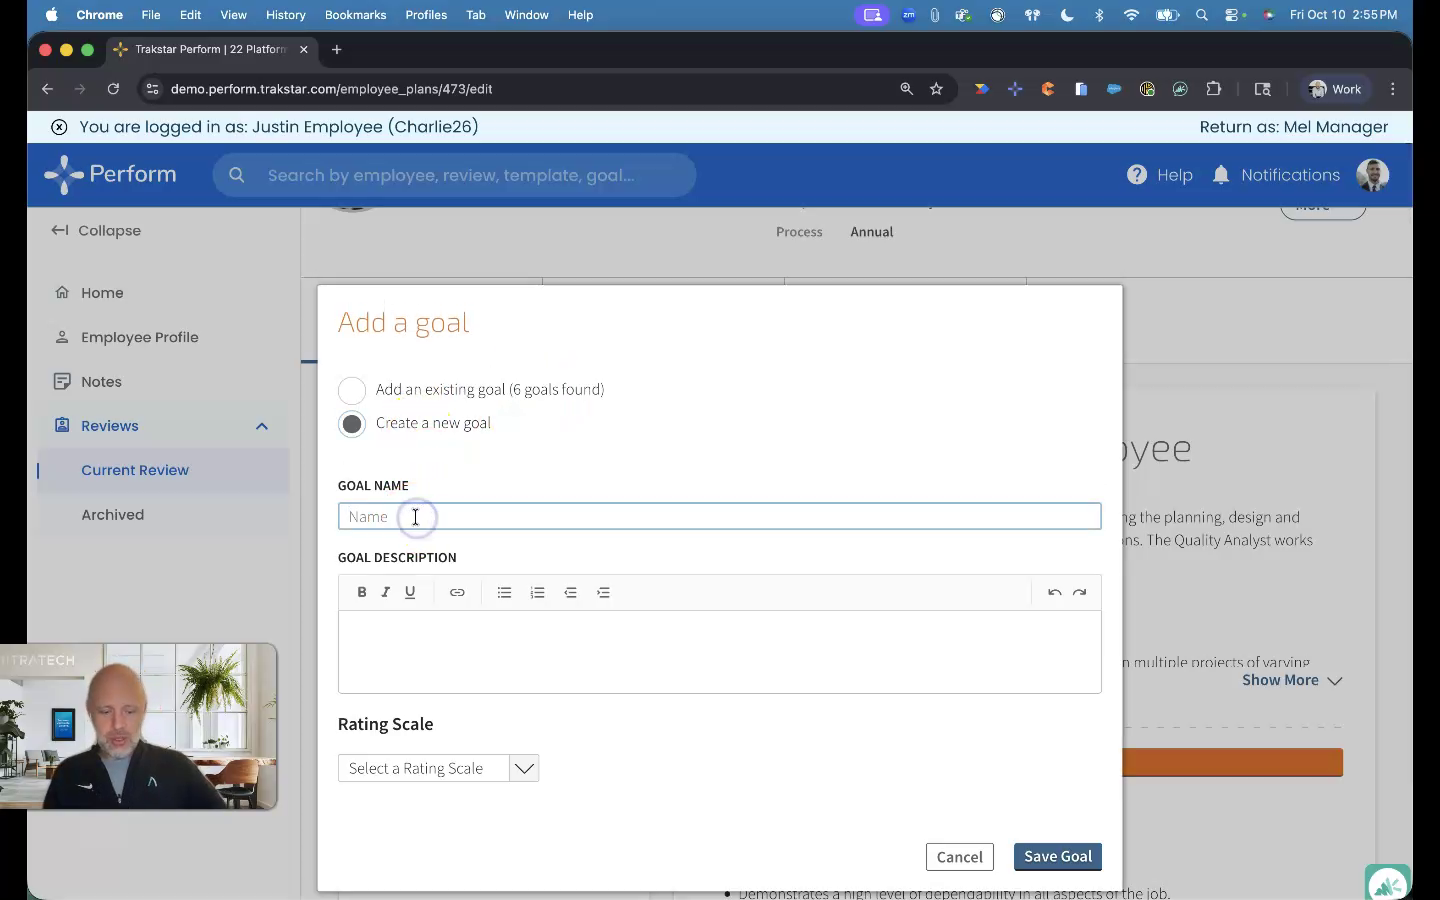The width and height of the screenshot is (1440, 900).
Task: Collapse the sidebar
Action: tap(96, 230)
